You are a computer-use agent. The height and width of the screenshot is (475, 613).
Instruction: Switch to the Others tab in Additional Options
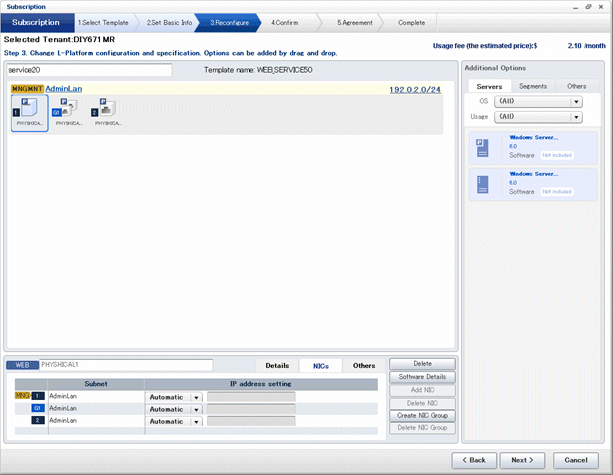(x=576, y=86)
